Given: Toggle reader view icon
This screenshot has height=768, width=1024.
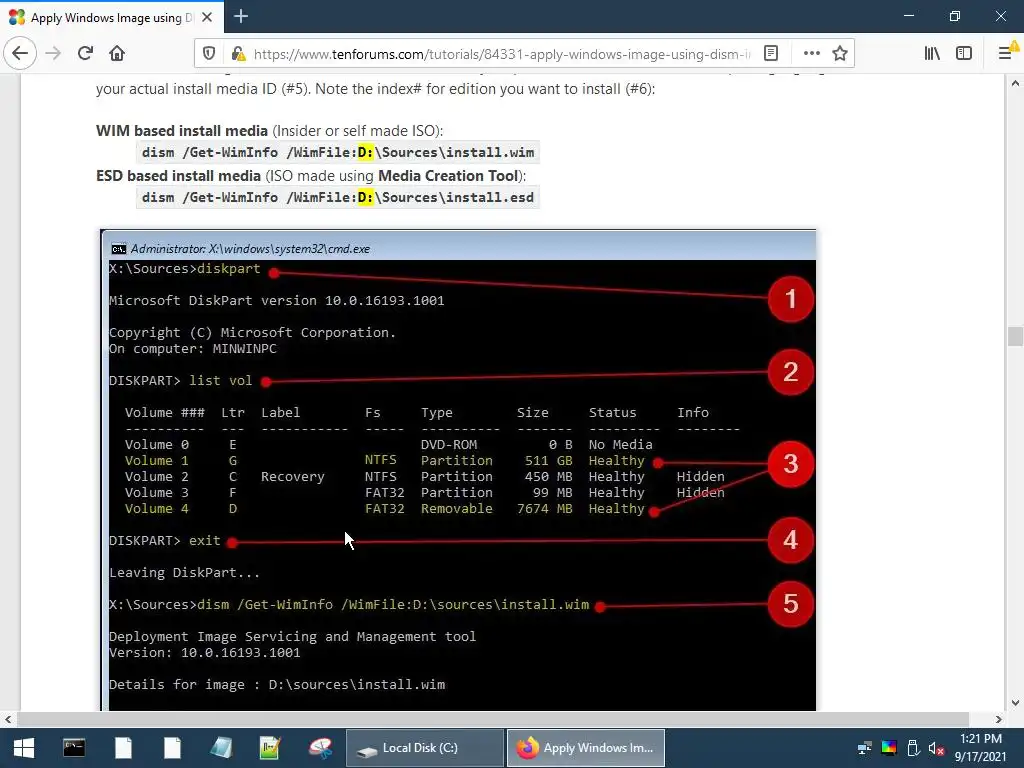Looking at the screenshot, I should pos(771,53).
